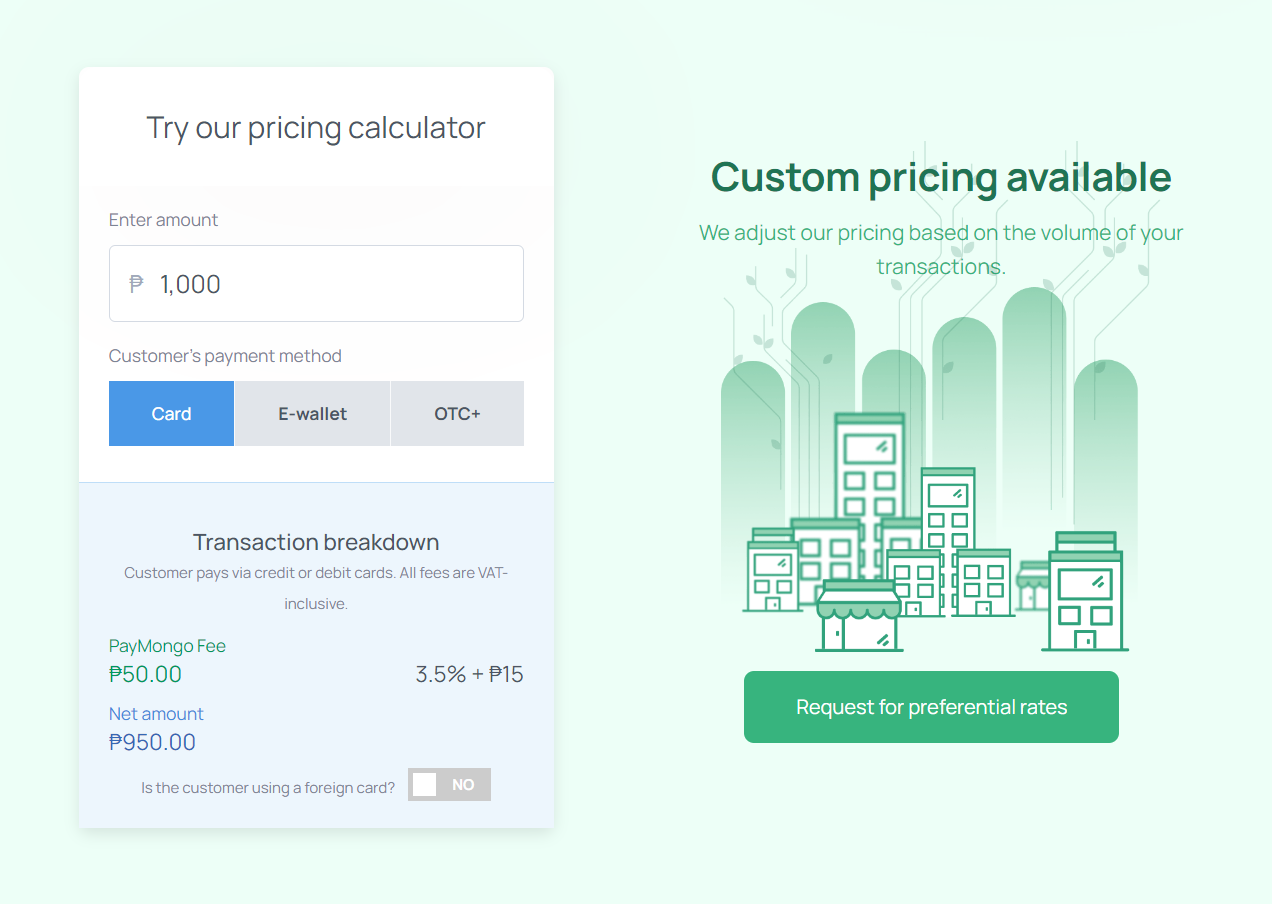
Task: Click the peso sign icon in amount field
Action: point(137,284)
